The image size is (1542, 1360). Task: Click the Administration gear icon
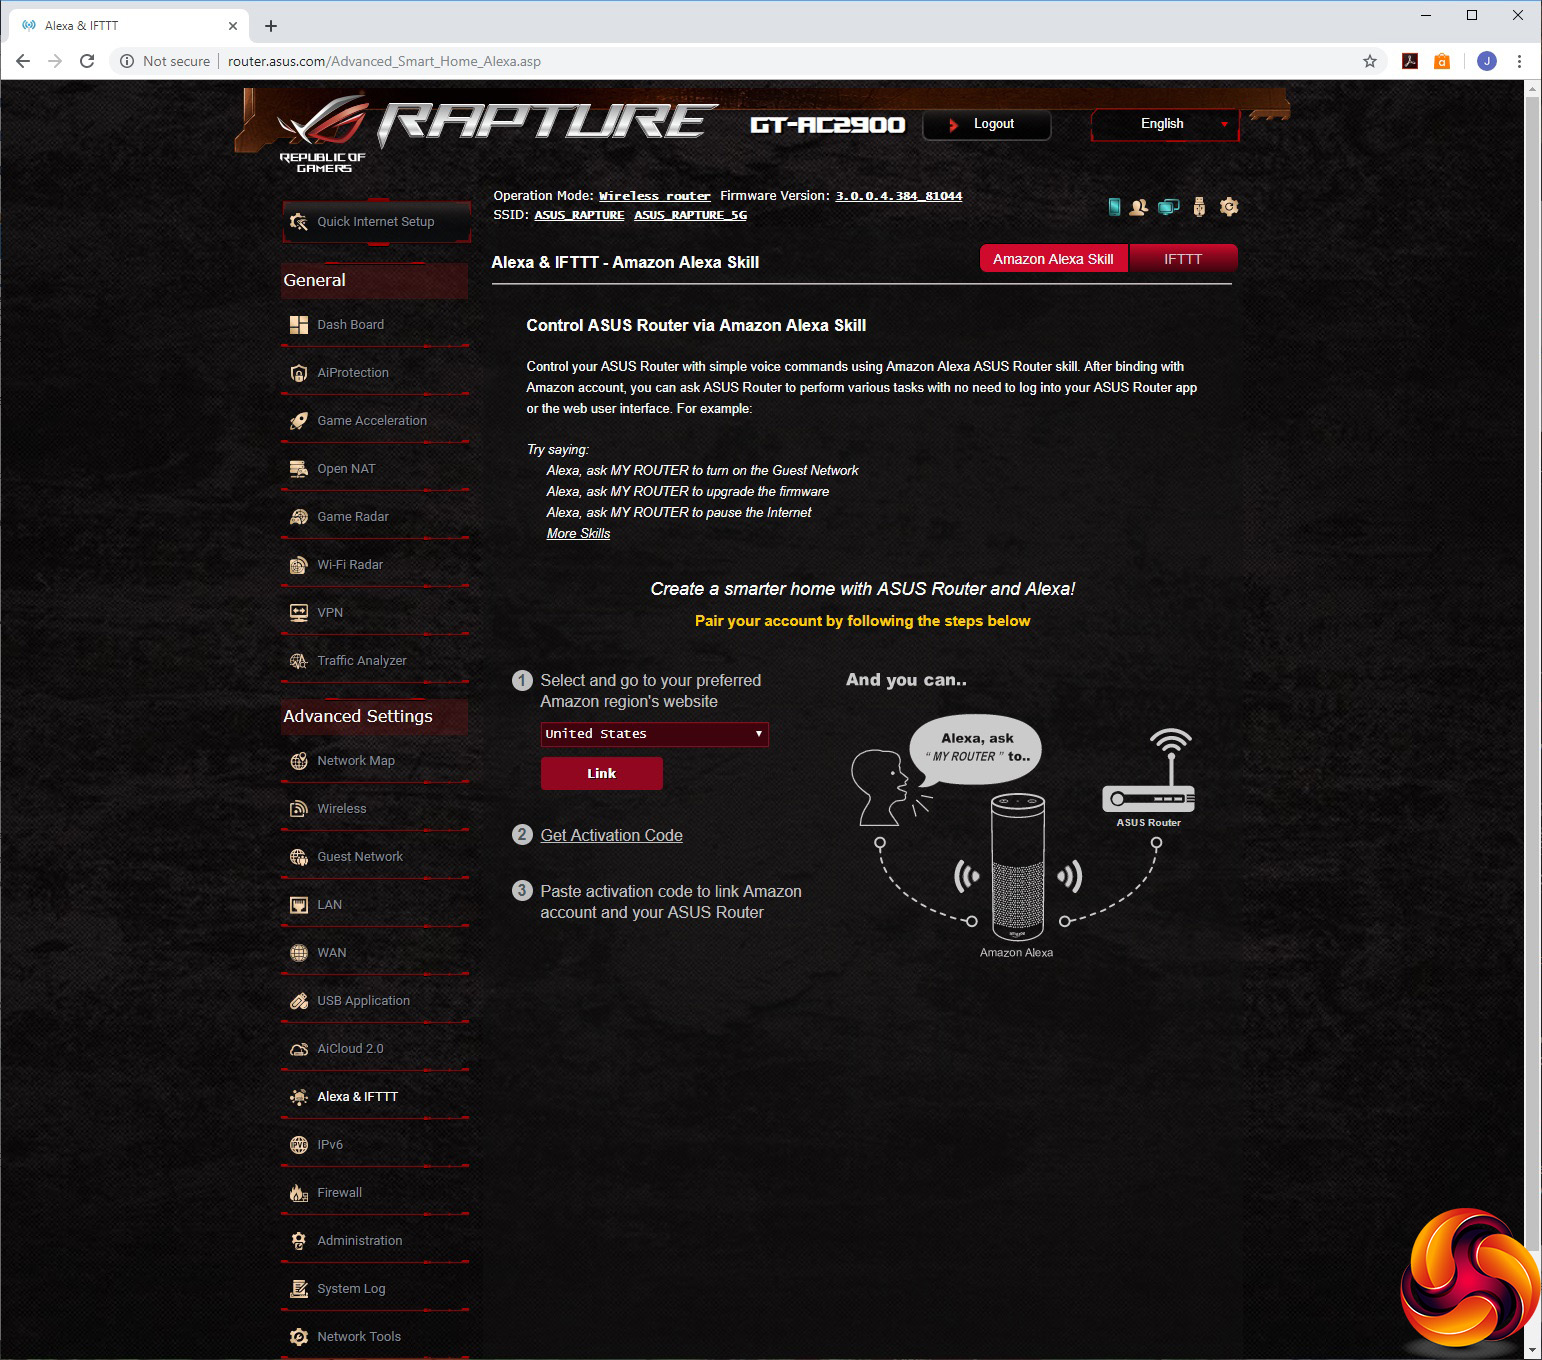point(298,1241)
